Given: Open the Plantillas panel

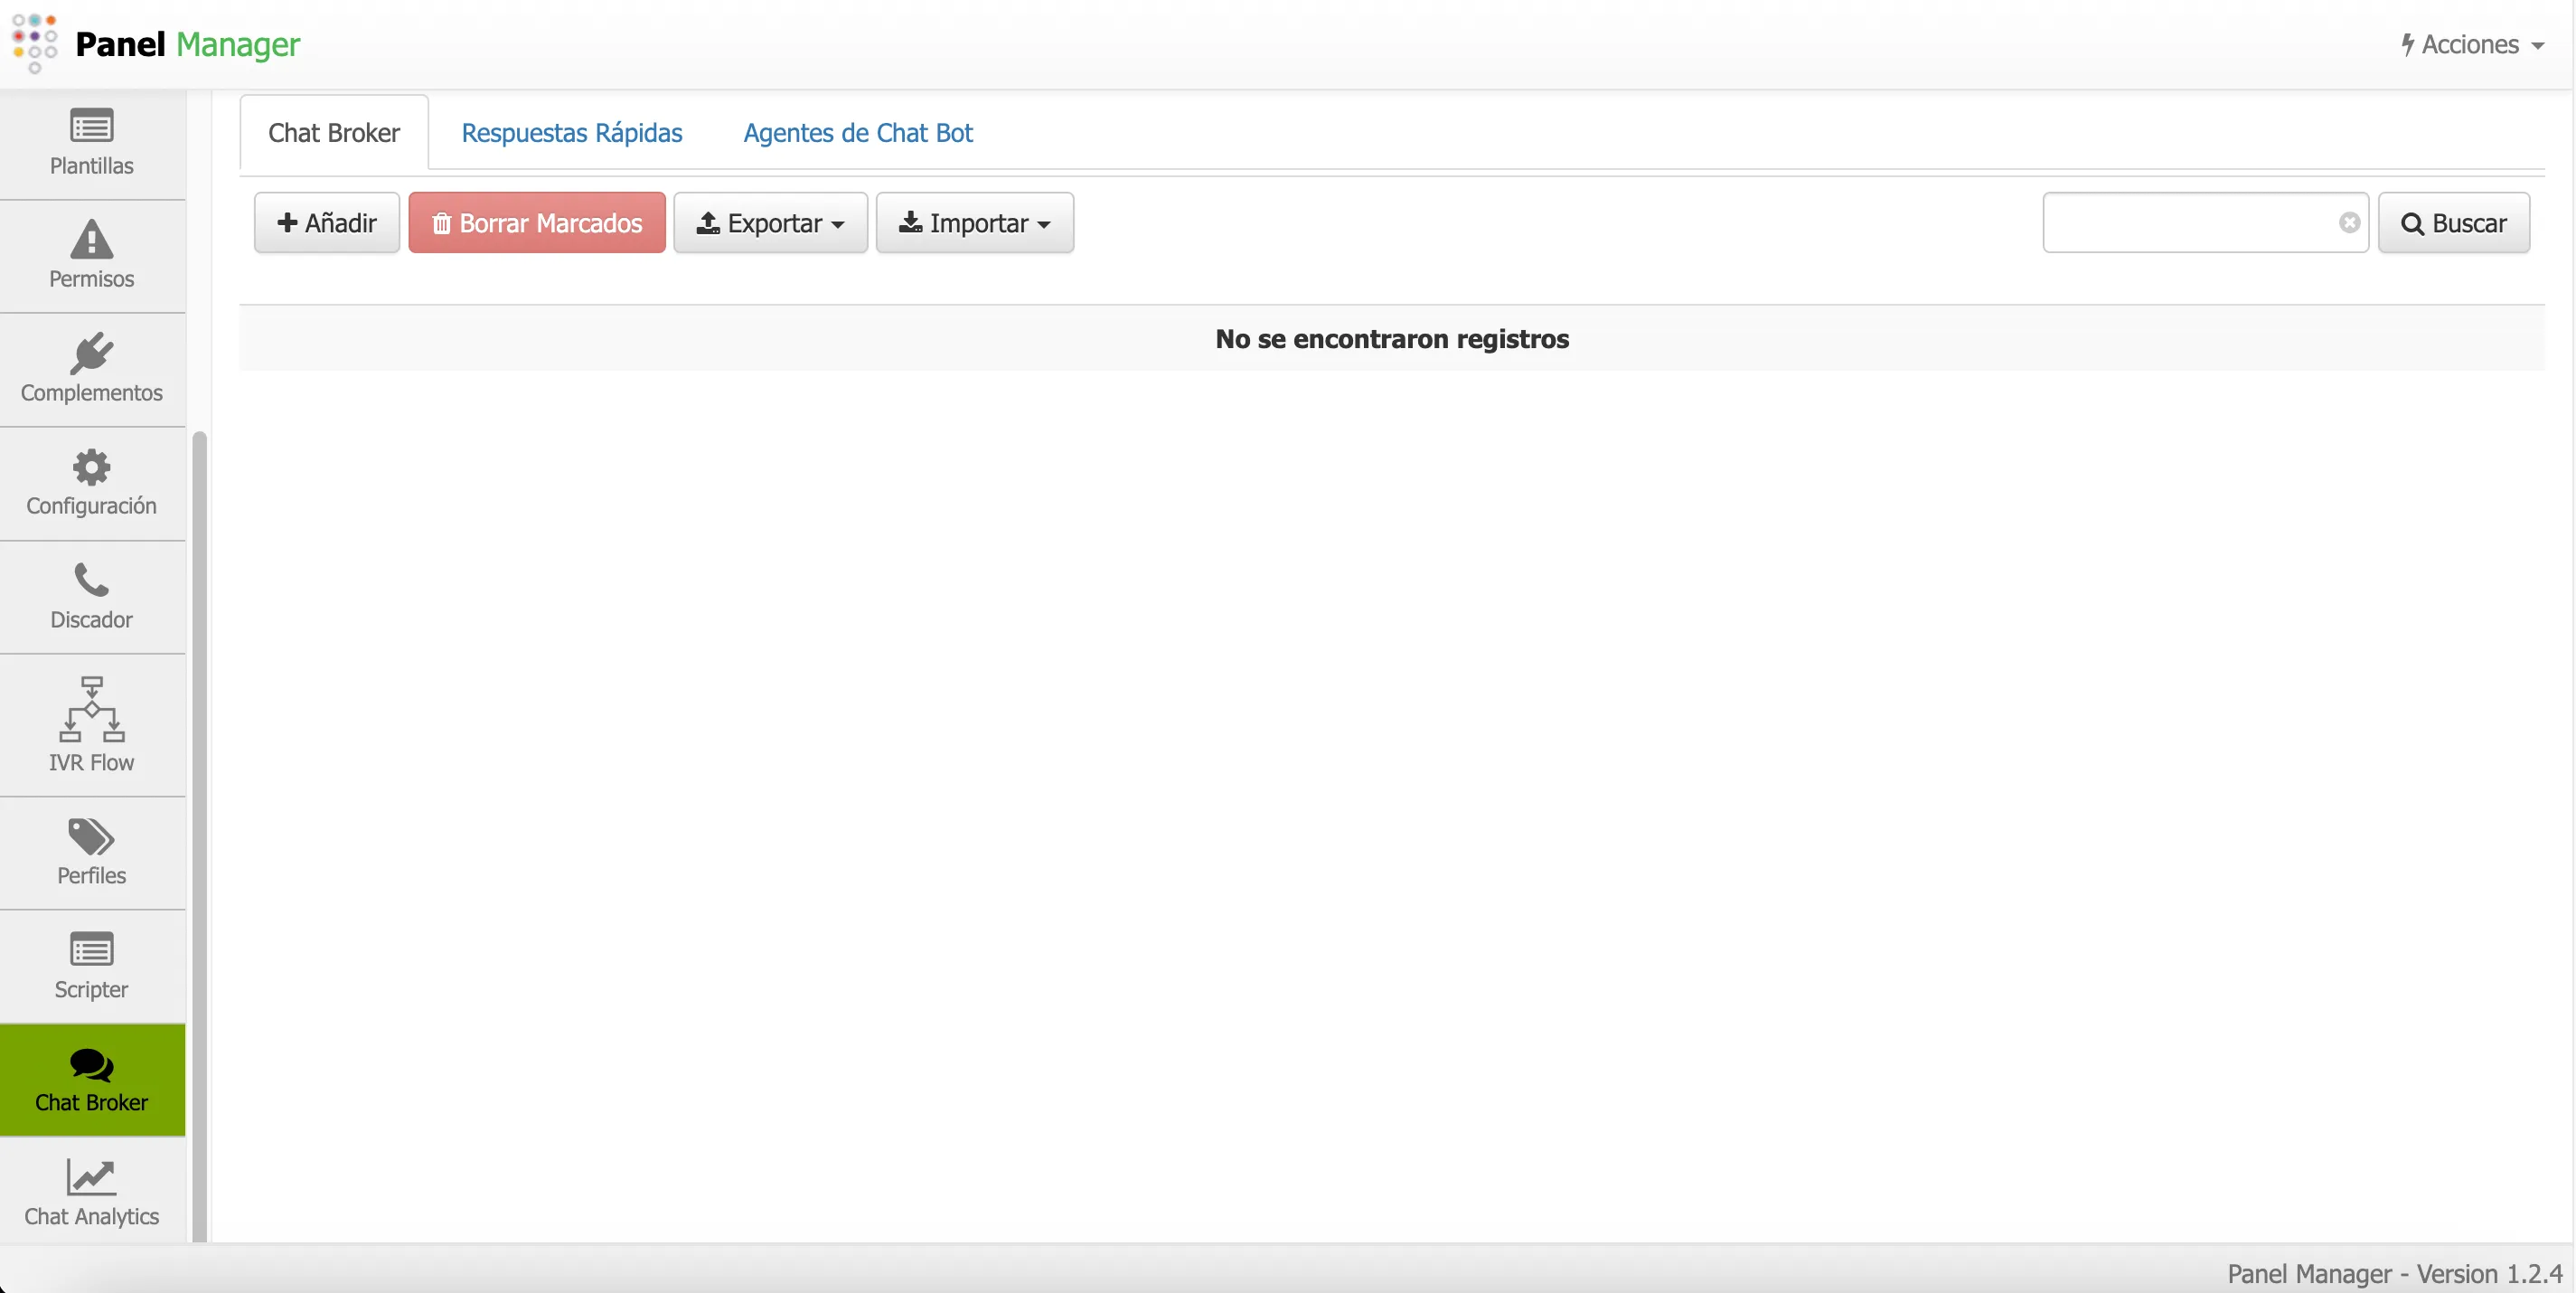Looking at the screenshot, I should coord(91,144).
